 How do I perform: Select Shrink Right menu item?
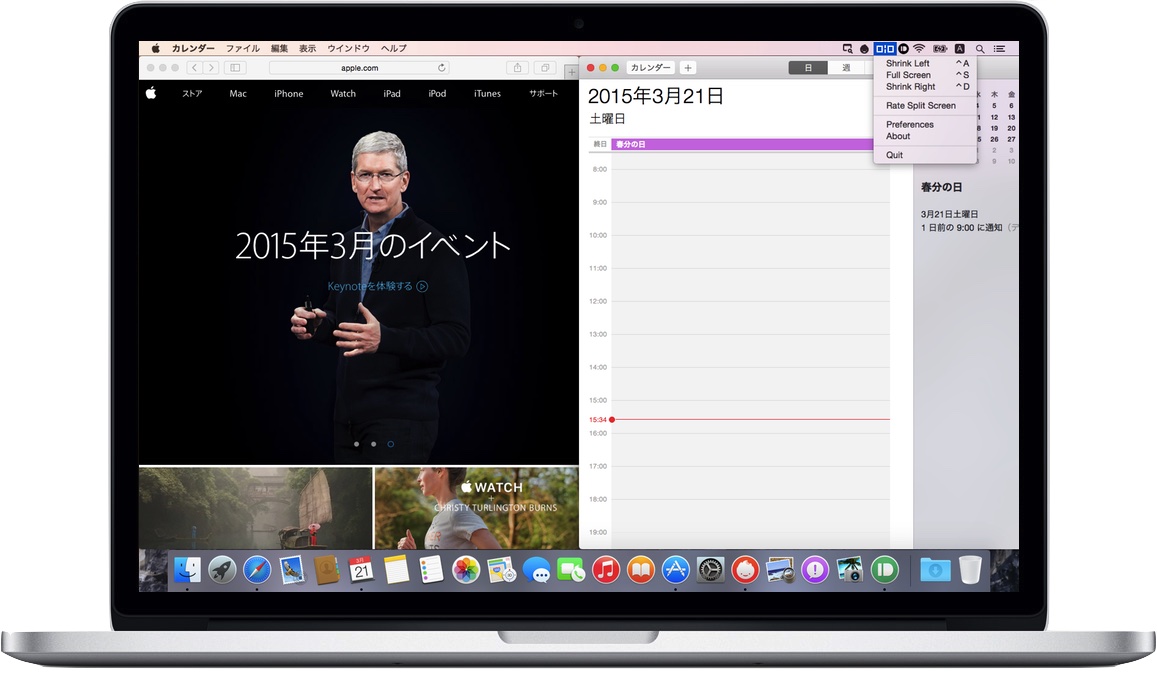click(927, 86)
